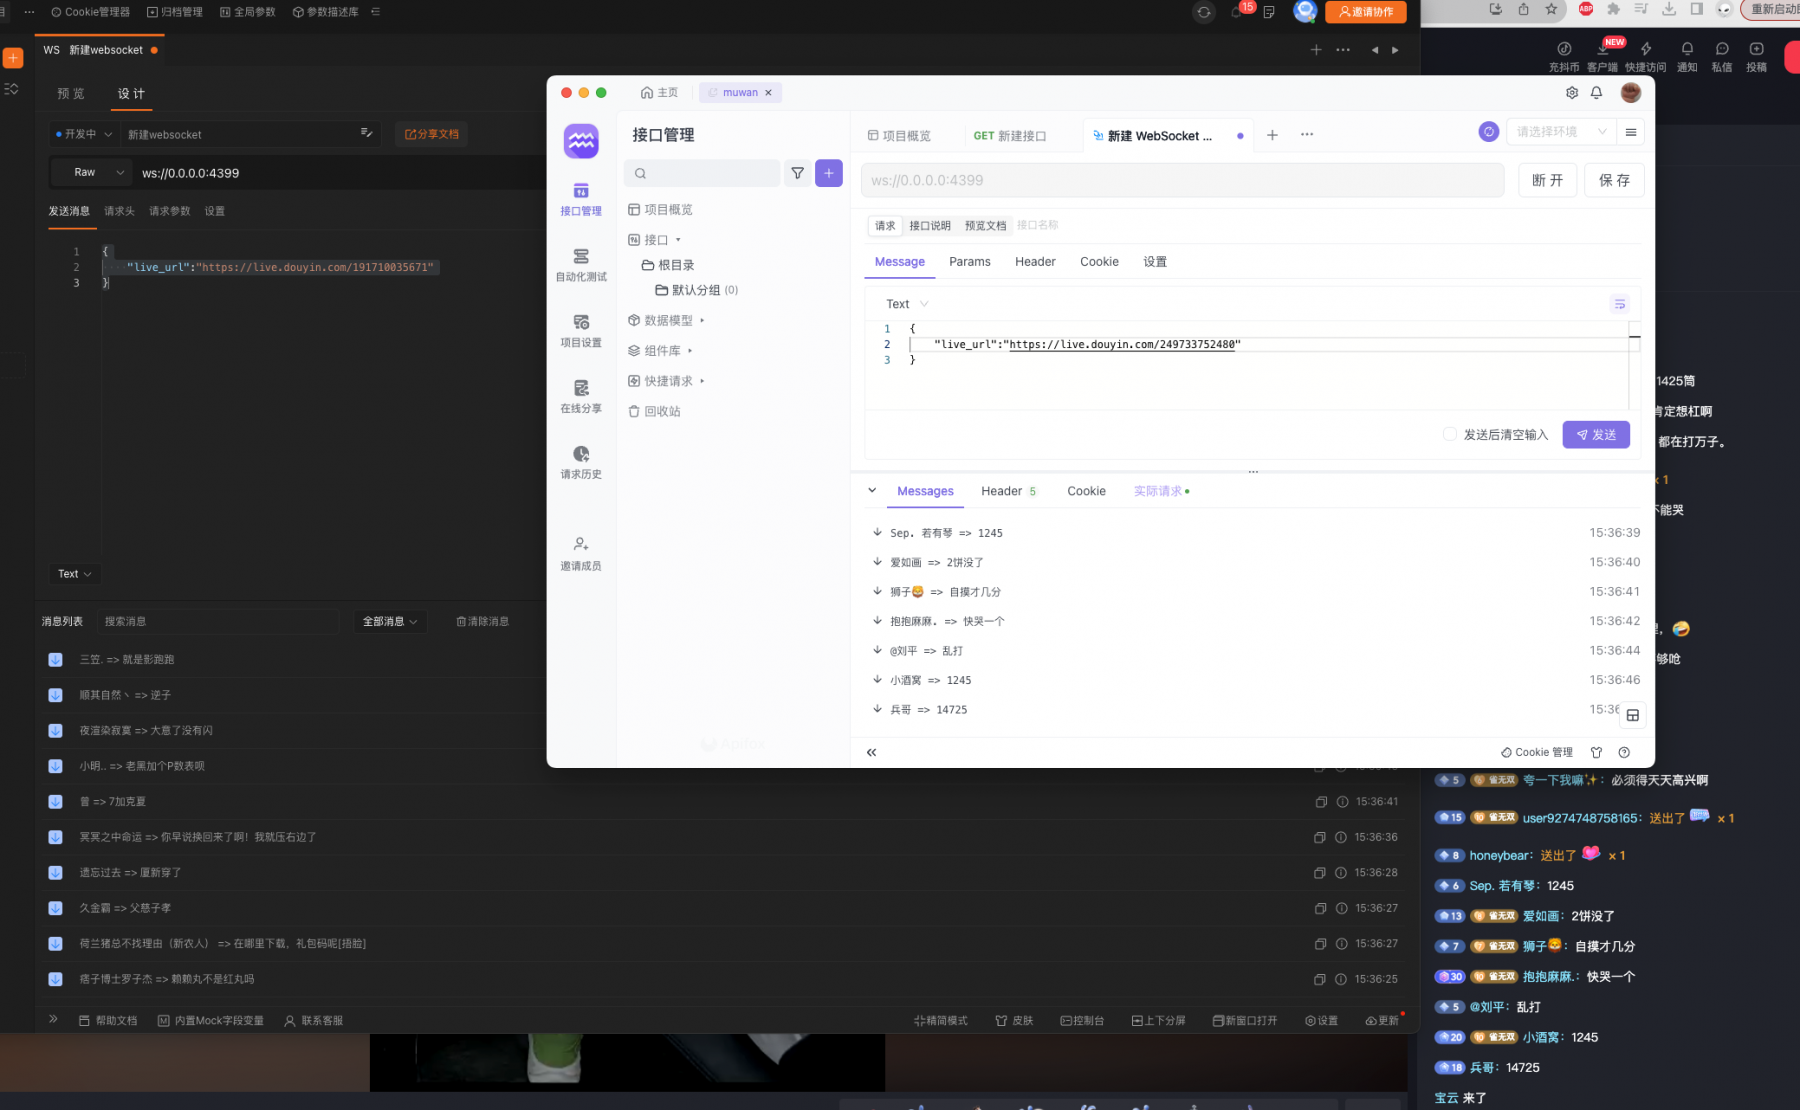1800x1110 pixels.
Task: Open 项目设置 in the left sidebar
Action: point(581,331)
